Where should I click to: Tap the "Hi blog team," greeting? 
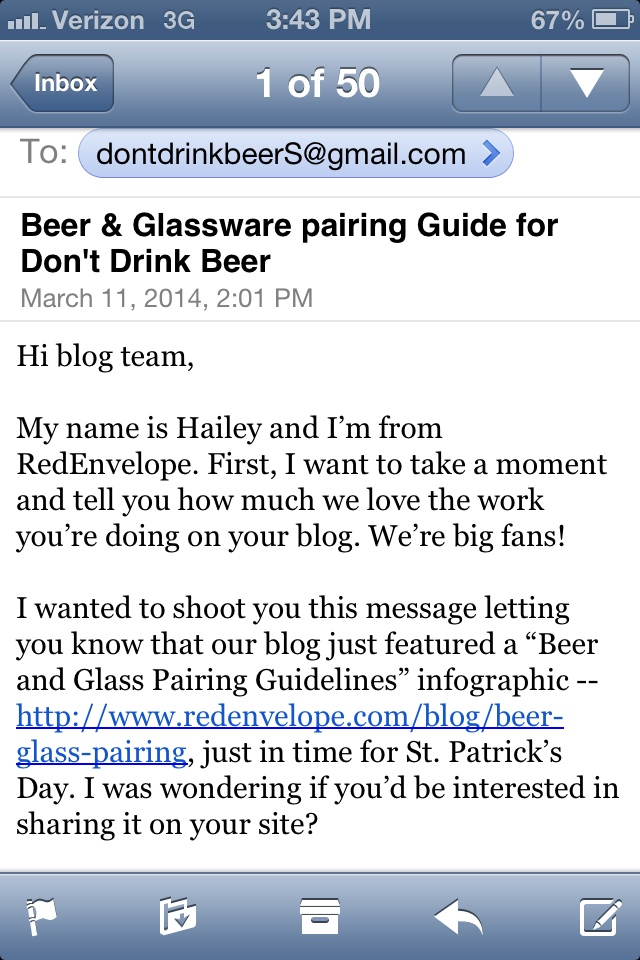104,356
